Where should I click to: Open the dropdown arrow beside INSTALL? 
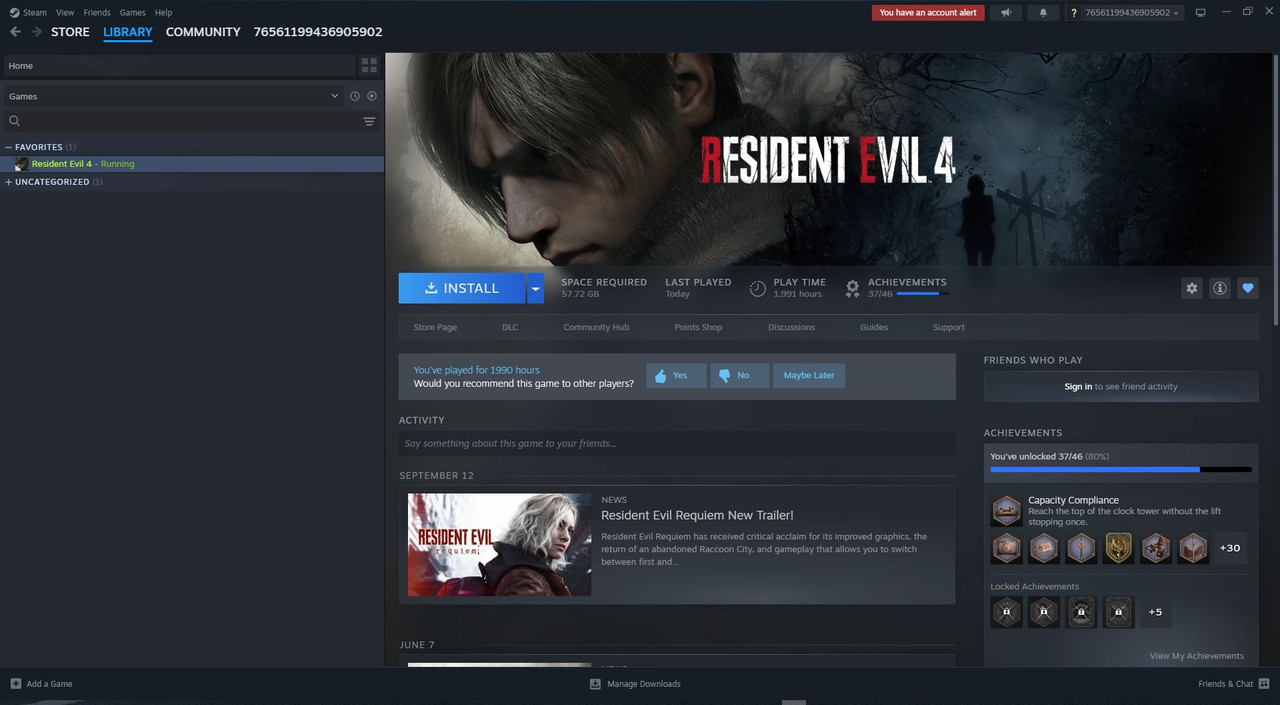point(535,288)
